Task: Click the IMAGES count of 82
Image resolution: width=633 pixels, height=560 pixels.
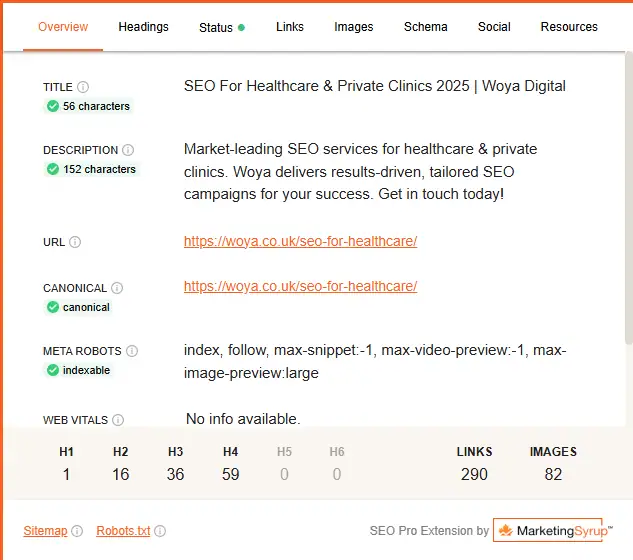Action: point(553,474)
